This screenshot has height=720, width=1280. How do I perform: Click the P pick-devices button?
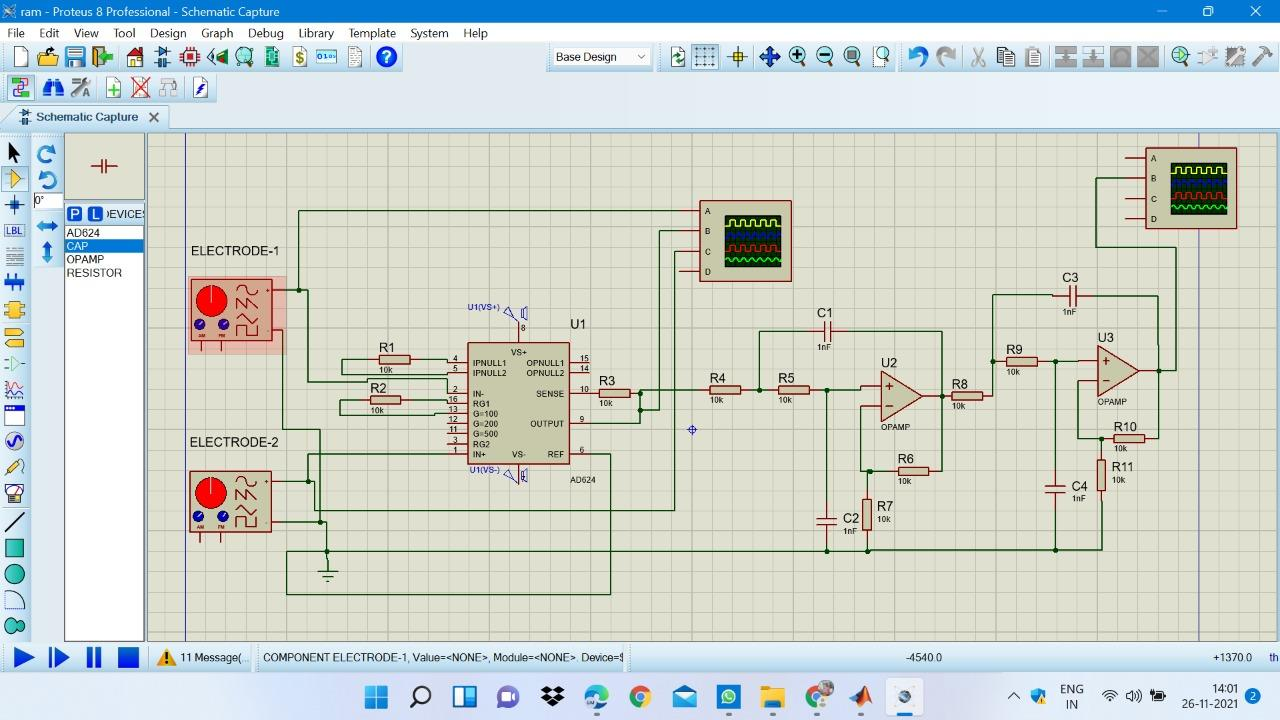coord(75,214)
